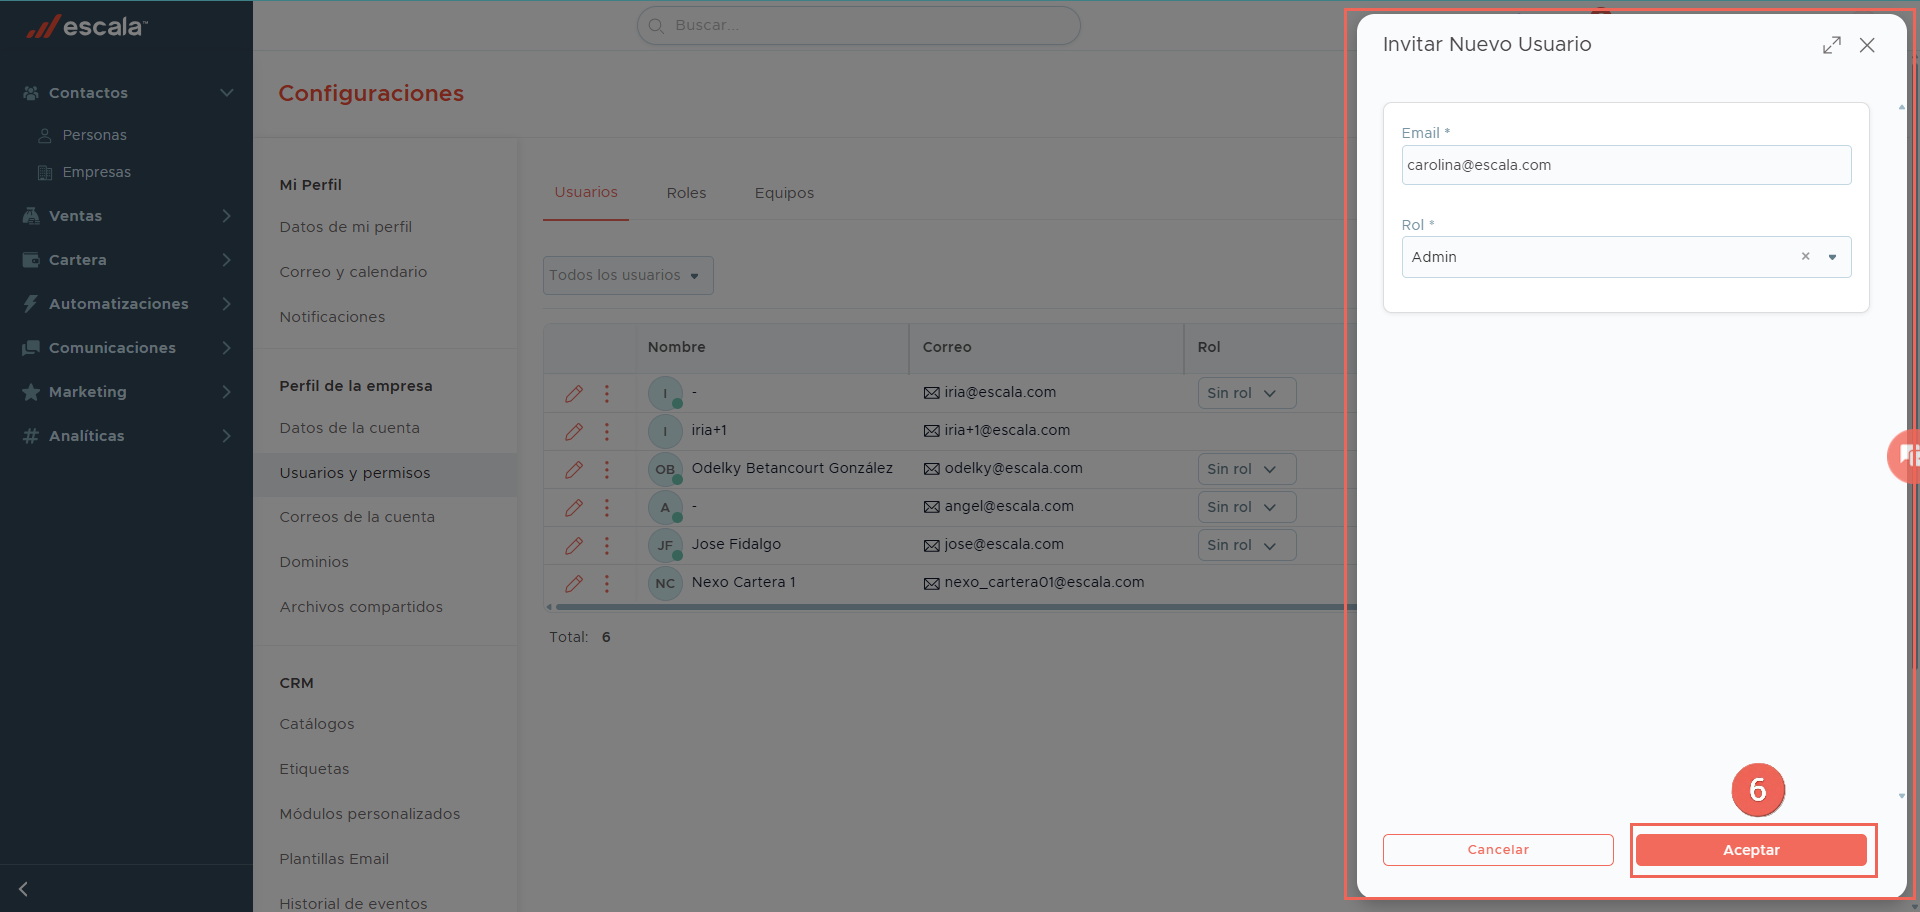This screenshot has height=912, width=1920.
Task: Expand the Automatizaciones menu chevron
Action: 227,304
